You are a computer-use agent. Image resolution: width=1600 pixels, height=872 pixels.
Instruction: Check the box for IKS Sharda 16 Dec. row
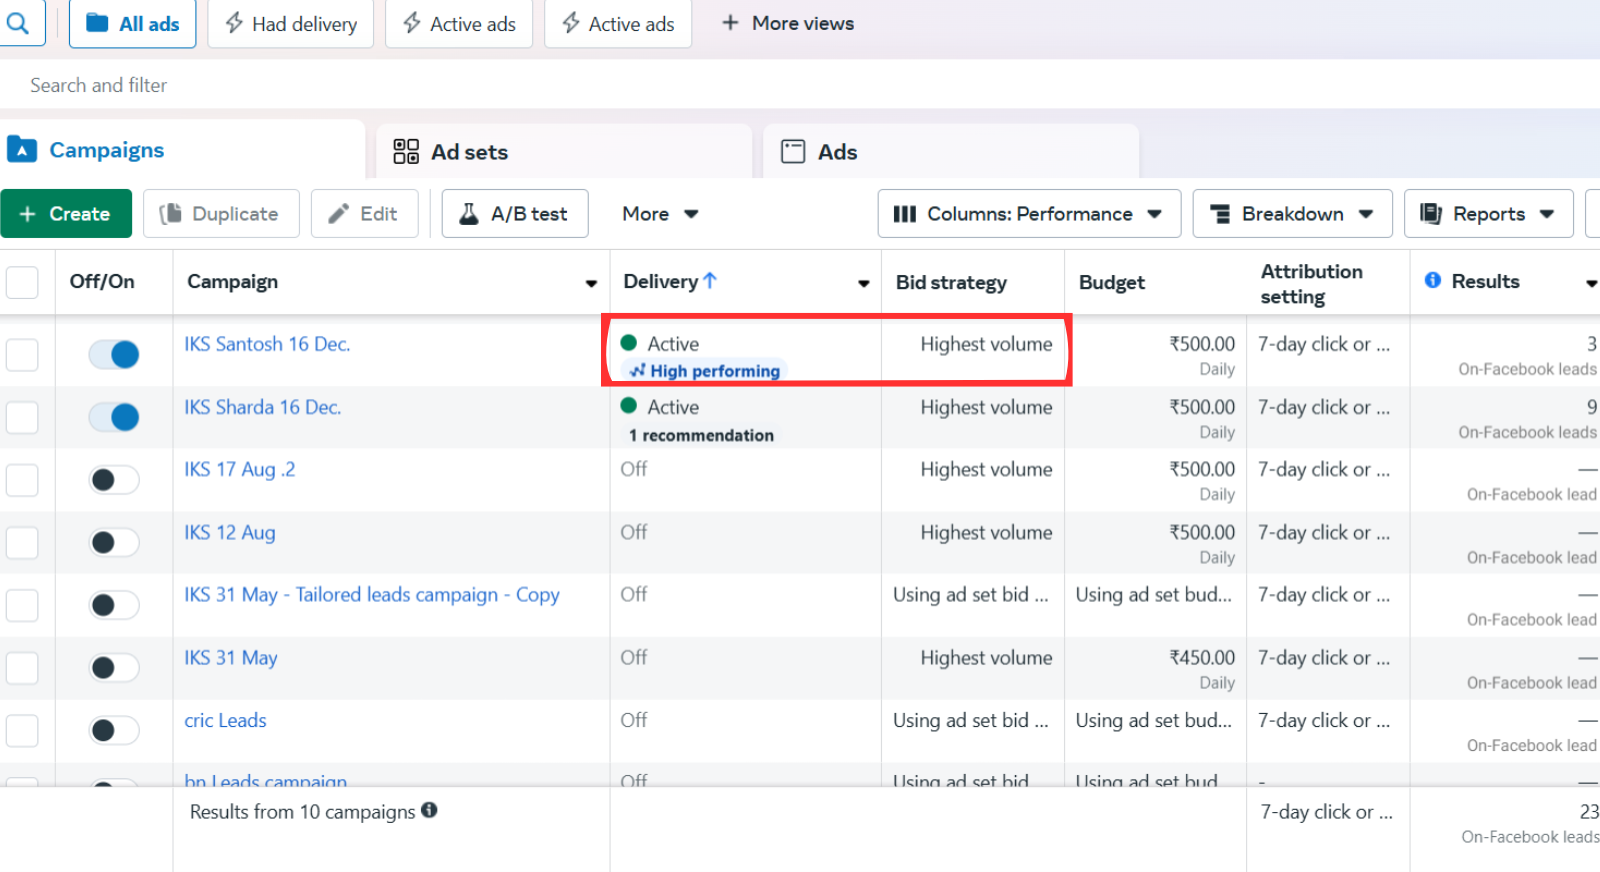22,417
